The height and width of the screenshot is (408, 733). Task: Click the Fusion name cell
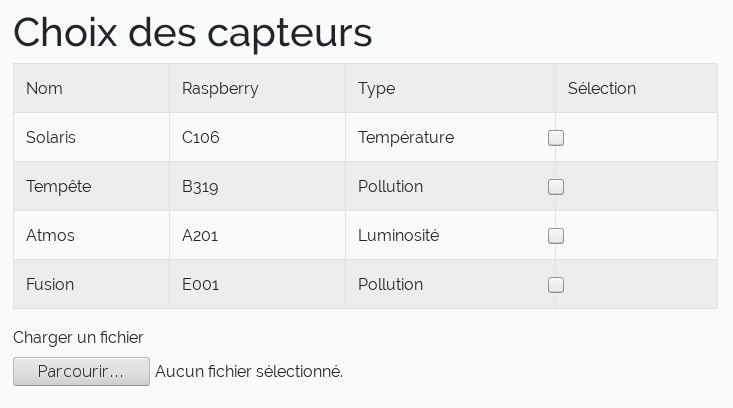click(50, 284)
